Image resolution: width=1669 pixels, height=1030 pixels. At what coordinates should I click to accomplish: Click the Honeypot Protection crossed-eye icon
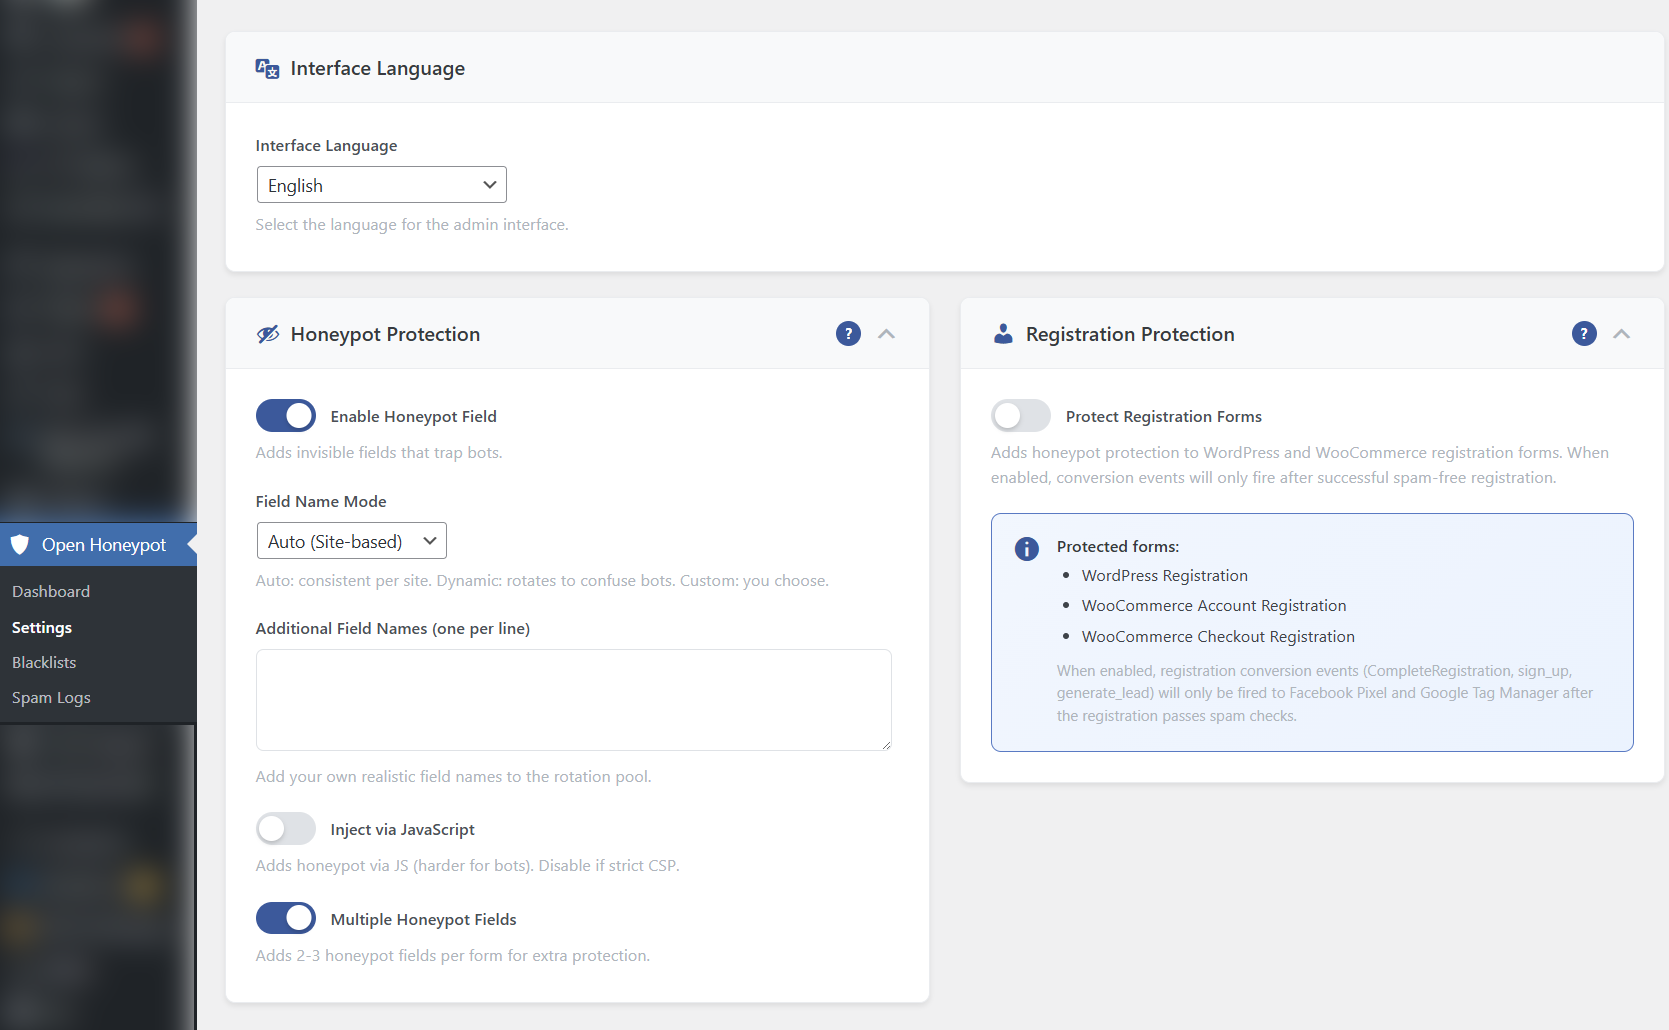[x=268, y=334]
